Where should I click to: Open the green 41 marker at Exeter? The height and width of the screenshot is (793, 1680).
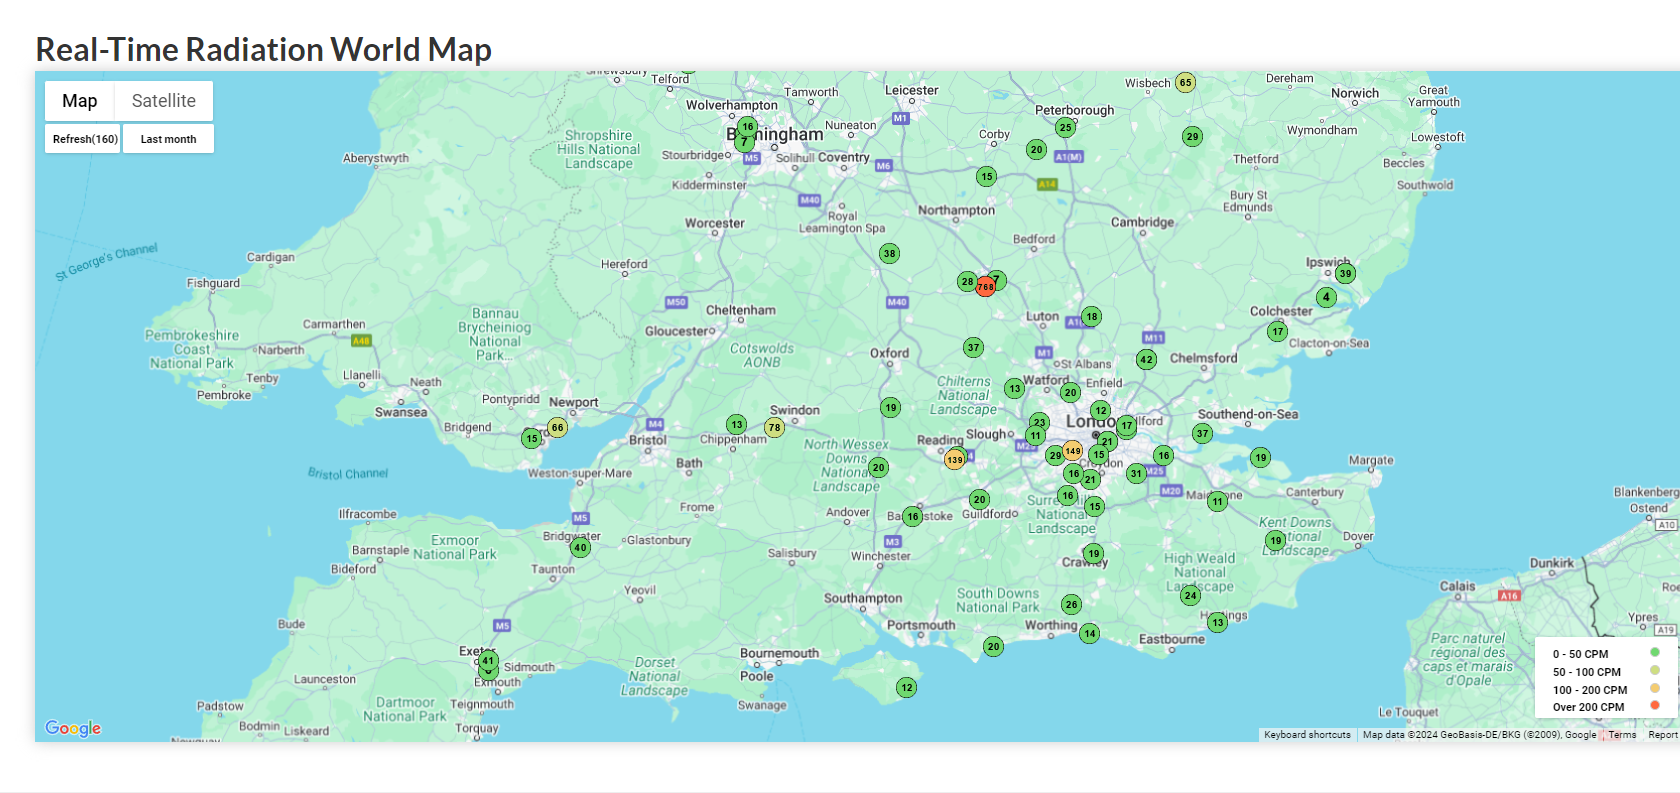(488, 660)
